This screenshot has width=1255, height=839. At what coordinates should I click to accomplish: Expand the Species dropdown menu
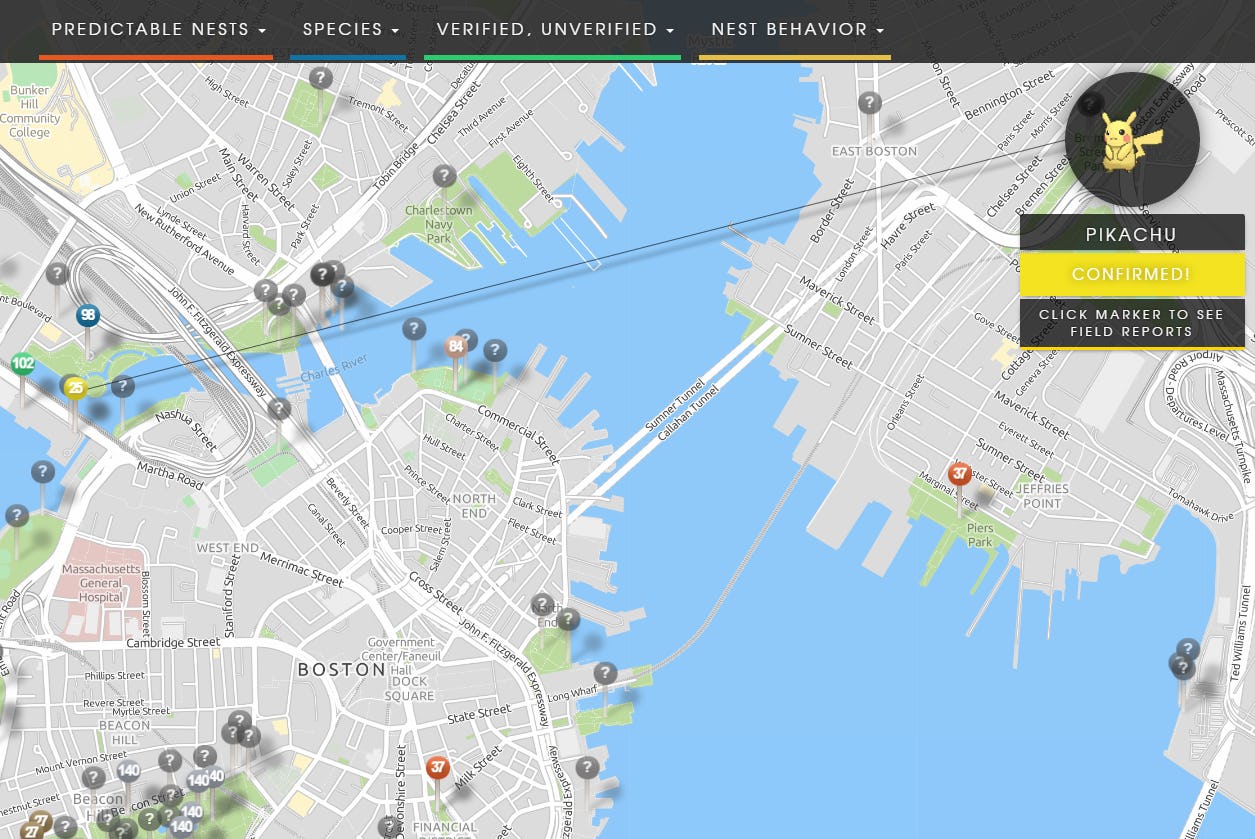[x=350, y=30]
